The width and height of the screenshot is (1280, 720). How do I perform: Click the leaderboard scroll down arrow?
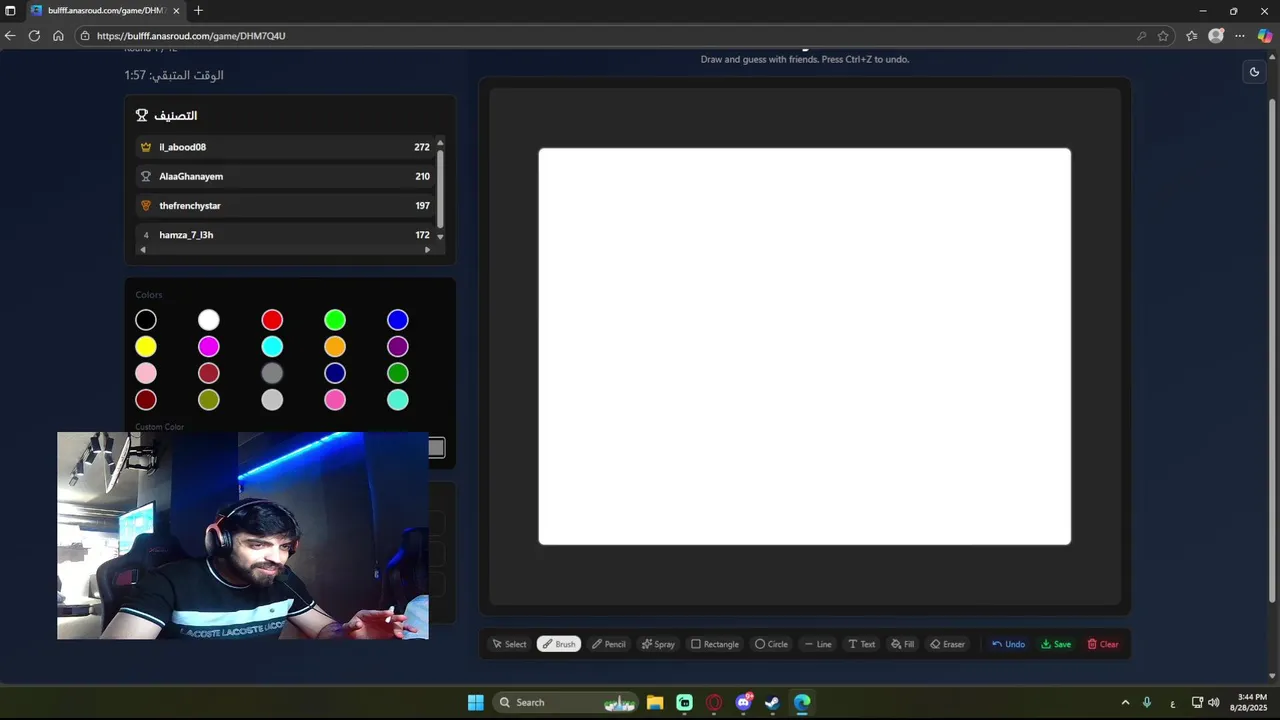440,237
